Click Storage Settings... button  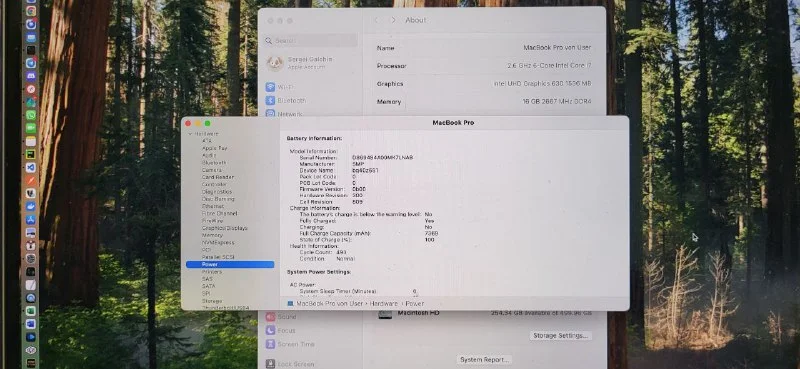pos(561,336)
